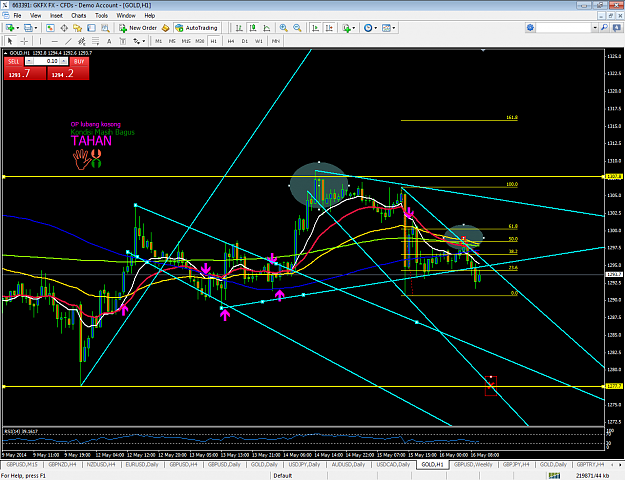The width and height of the screenshot is (625, 480).
Task: Click the trade volume input field
Action: point(47,61)
